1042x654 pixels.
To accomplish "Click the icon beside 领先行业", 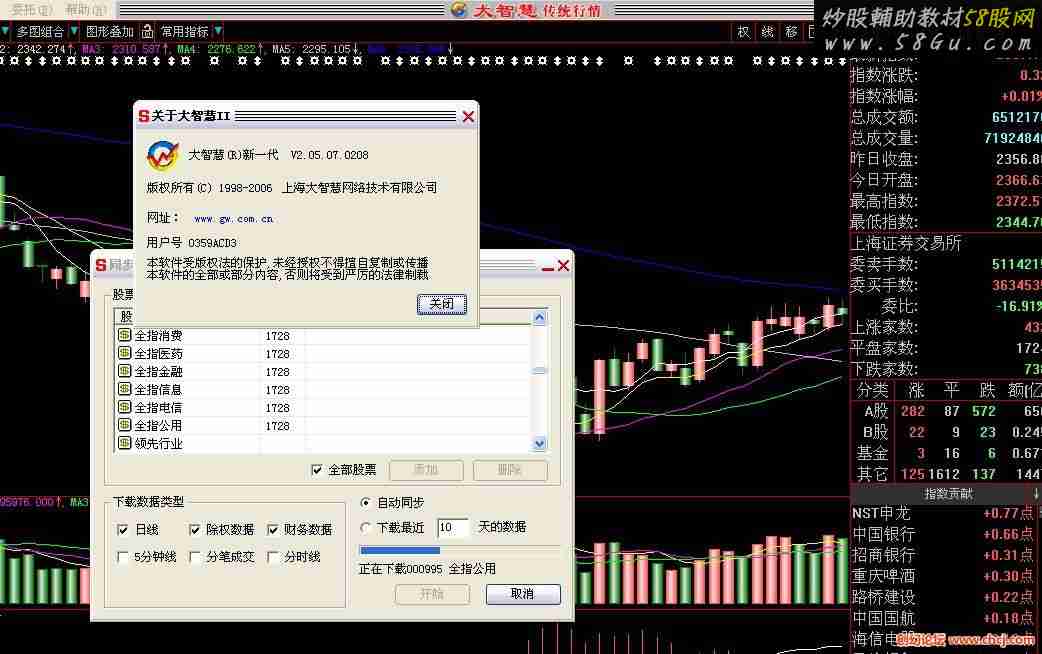I will pyautogui.click(x=124, y=443).
